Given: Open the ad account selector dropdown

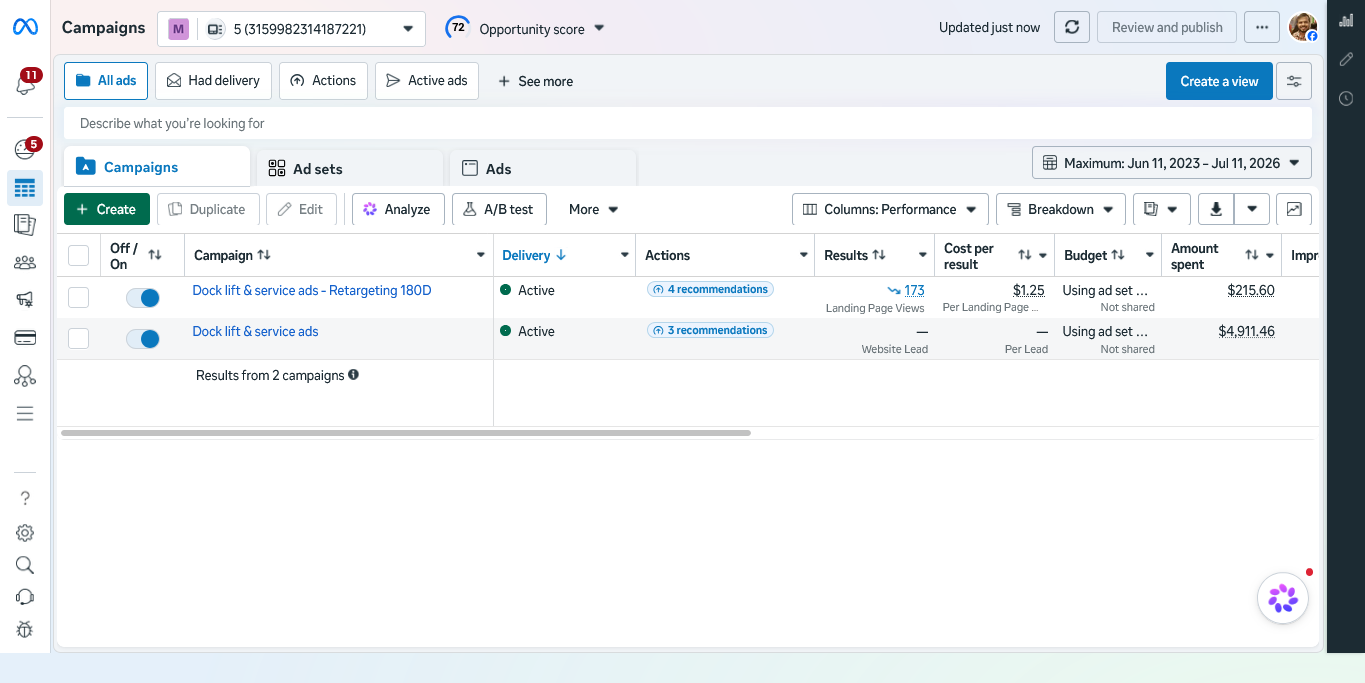Looking at the screenshot, I should coord(291,29).
